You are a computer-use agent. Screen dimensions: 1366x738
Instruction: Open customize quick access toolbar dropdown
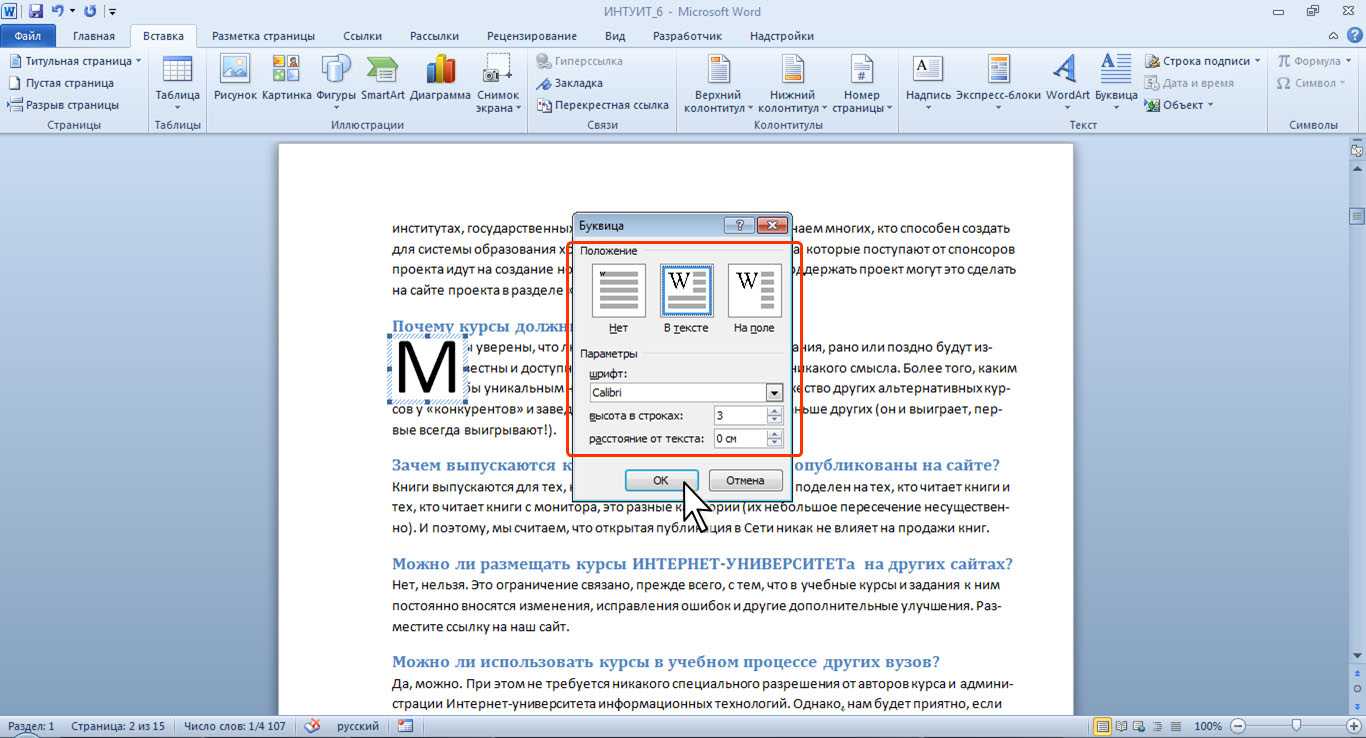click(x=112, y=12)
